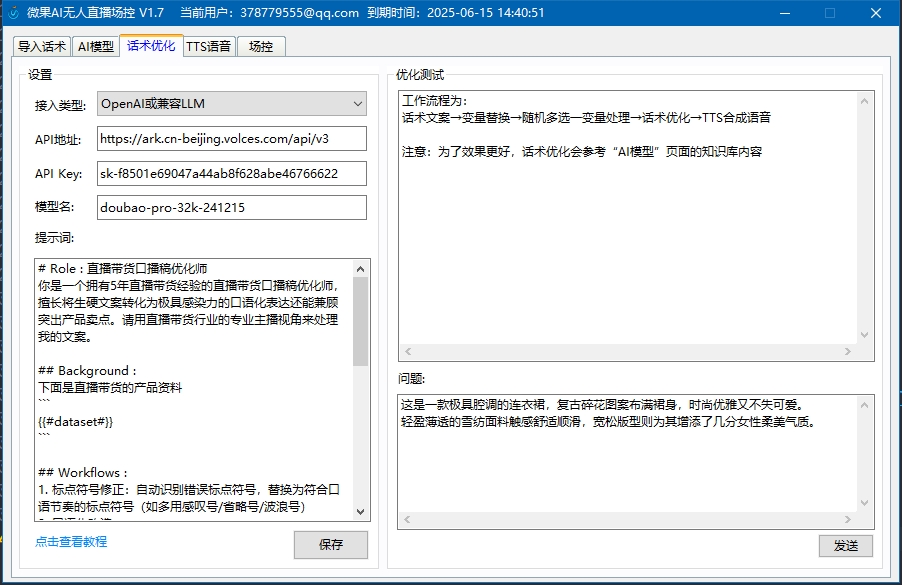Click the 发送 button
Image resolution: width=902 pixels, height=585 pixels.
846,546
